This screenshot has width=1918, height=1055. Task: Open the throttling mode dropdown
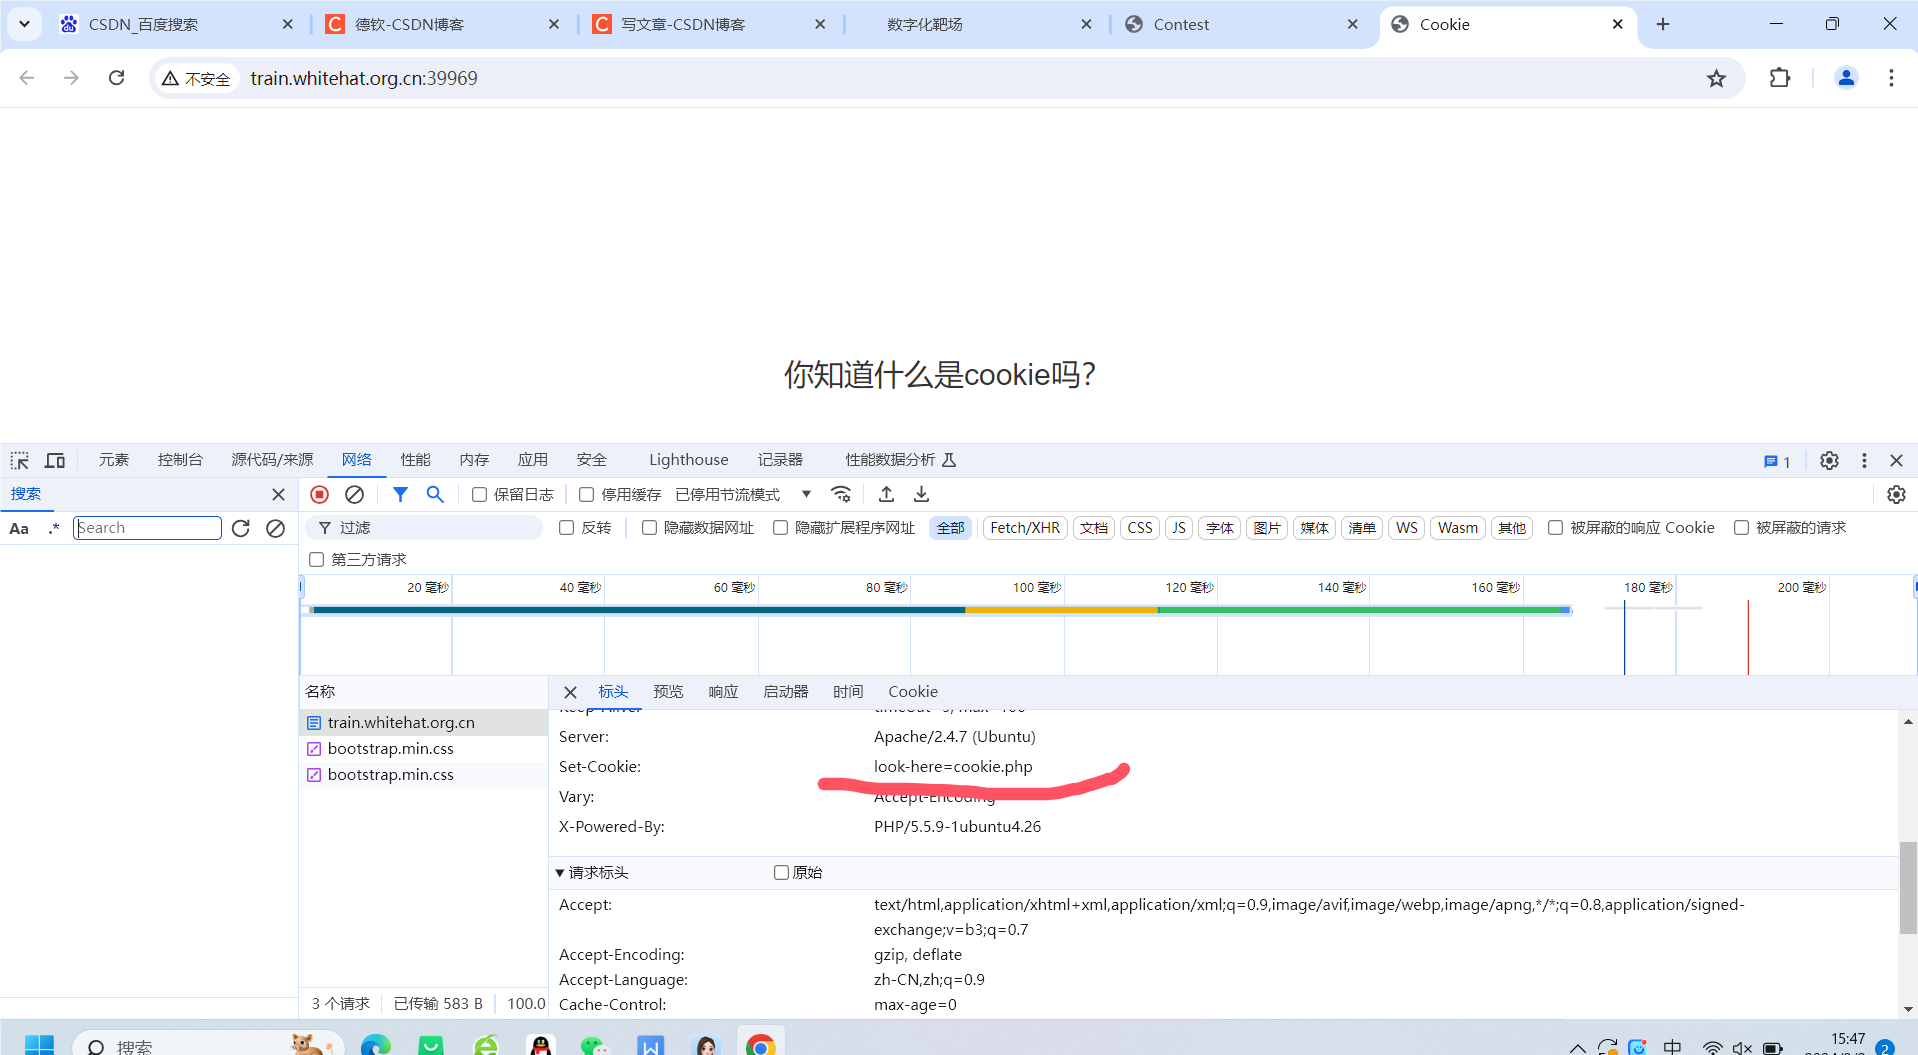click(743, 495)
